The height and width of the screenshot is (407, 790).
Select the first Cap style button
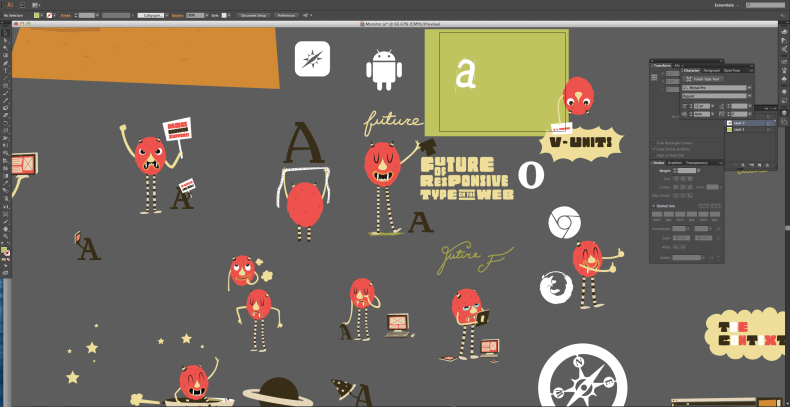coord(676,178)
